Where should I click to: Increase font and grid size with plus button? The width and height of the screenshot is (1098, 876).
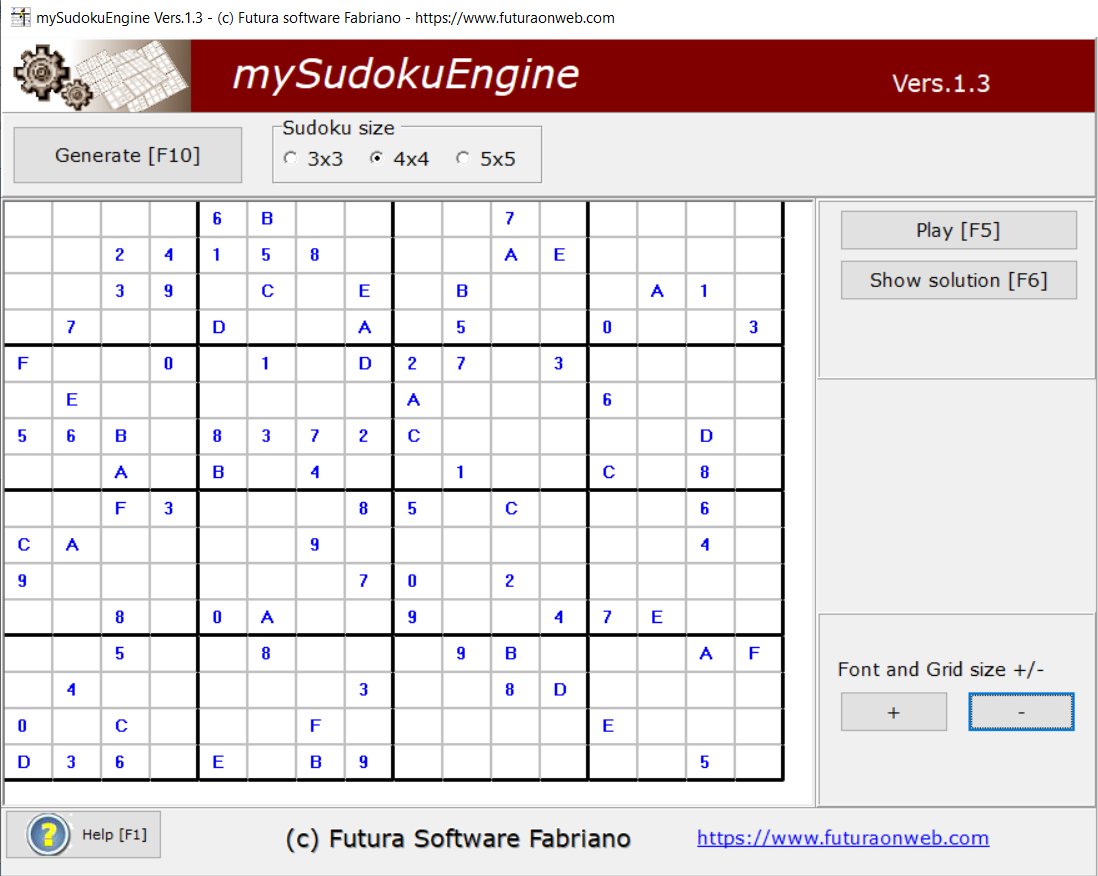[893, 711]
